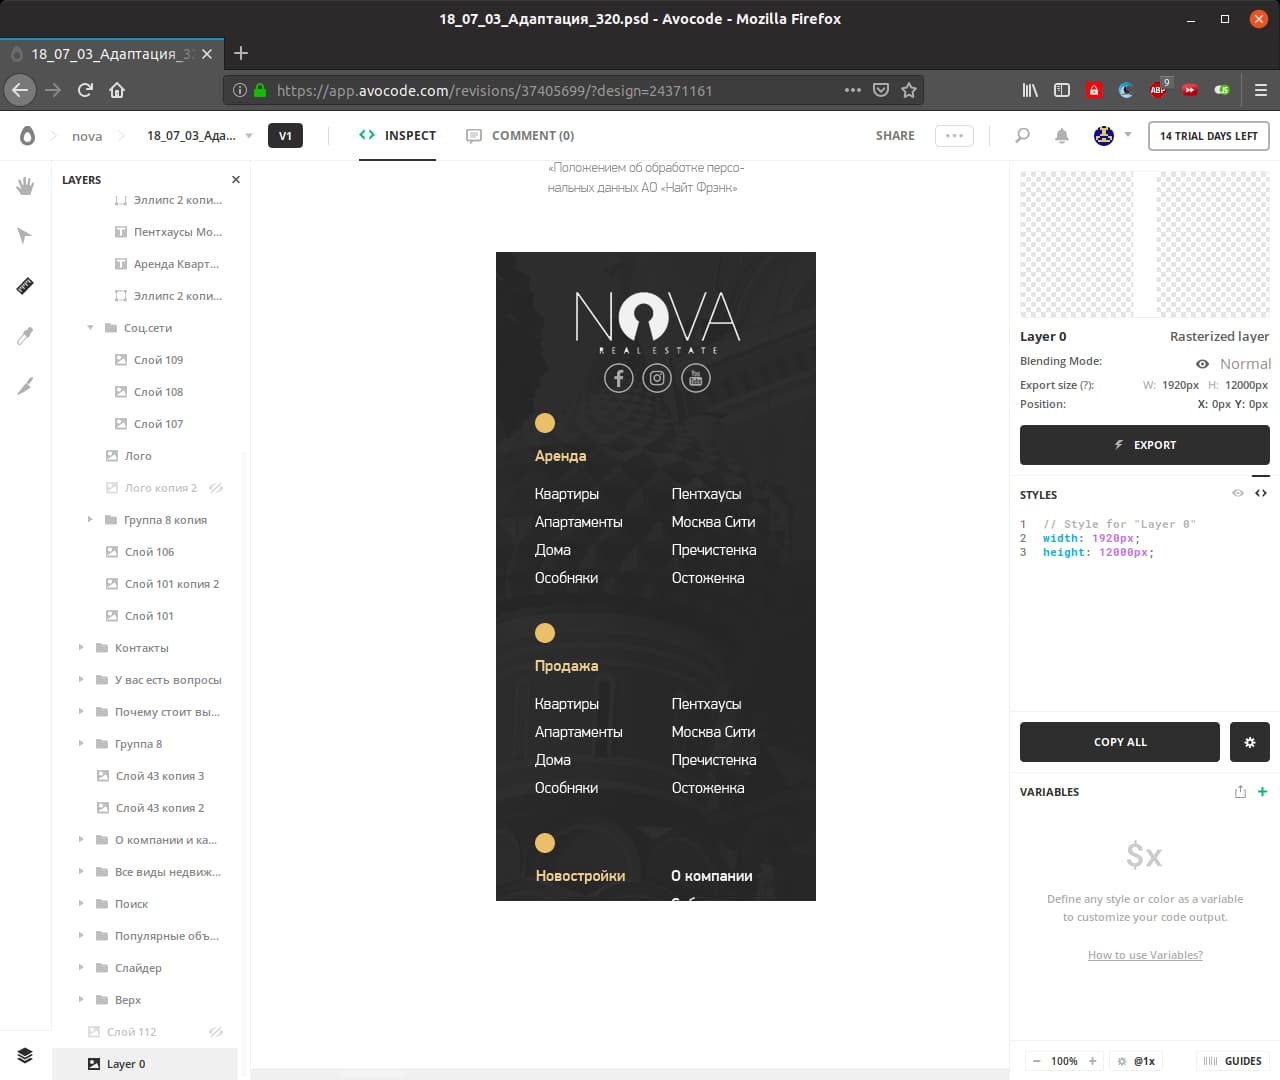Open the user account dropdown arrow
This screenshot has height=1080, width=1280.
click(1128, 134)
